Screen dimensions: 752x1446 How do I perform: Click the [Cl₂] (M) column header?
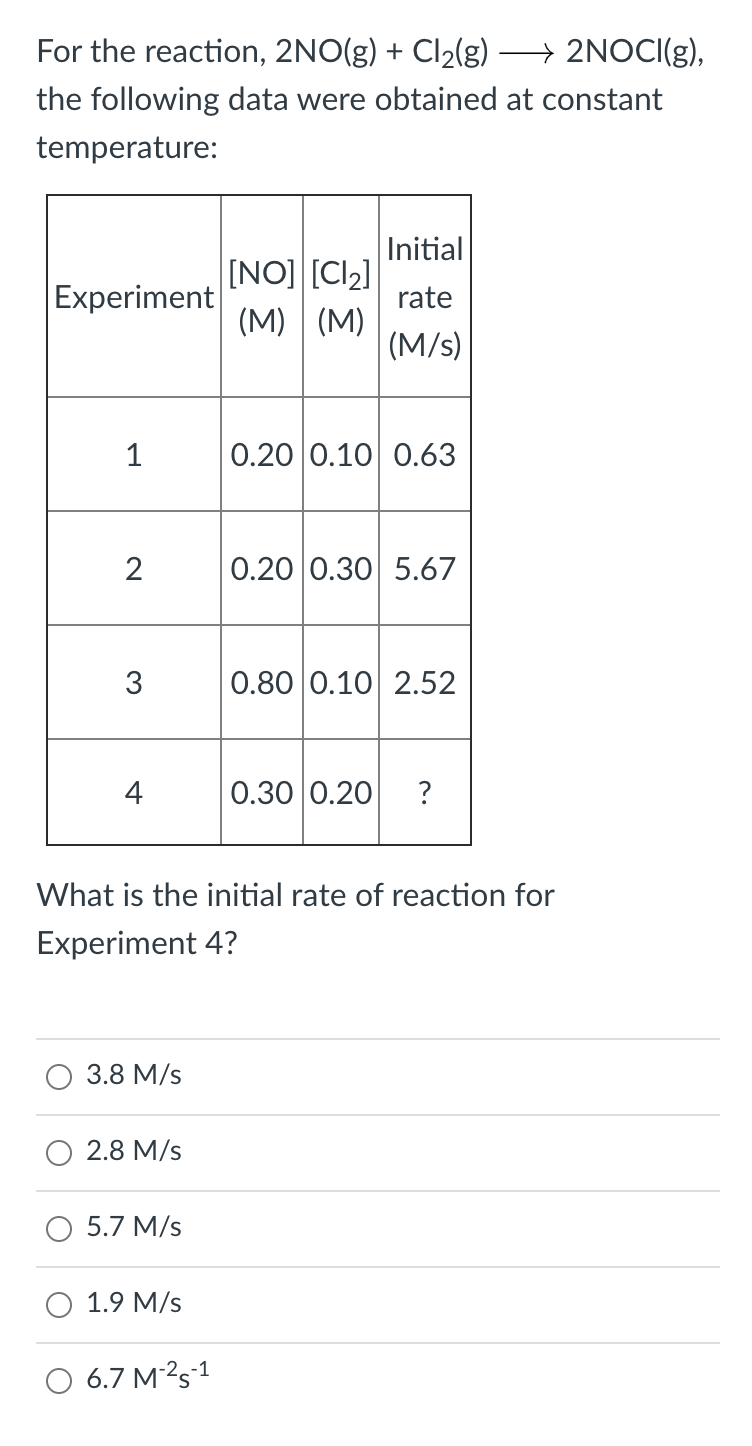pyautogui.click(x=340, y=297)
